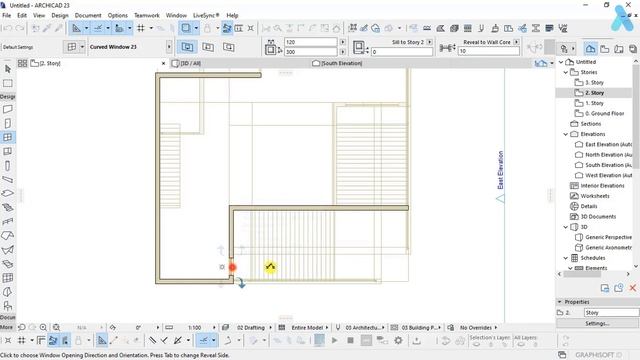Open 0. Ground Floor in navigator

pyautogui.click(x=604, y=113)
